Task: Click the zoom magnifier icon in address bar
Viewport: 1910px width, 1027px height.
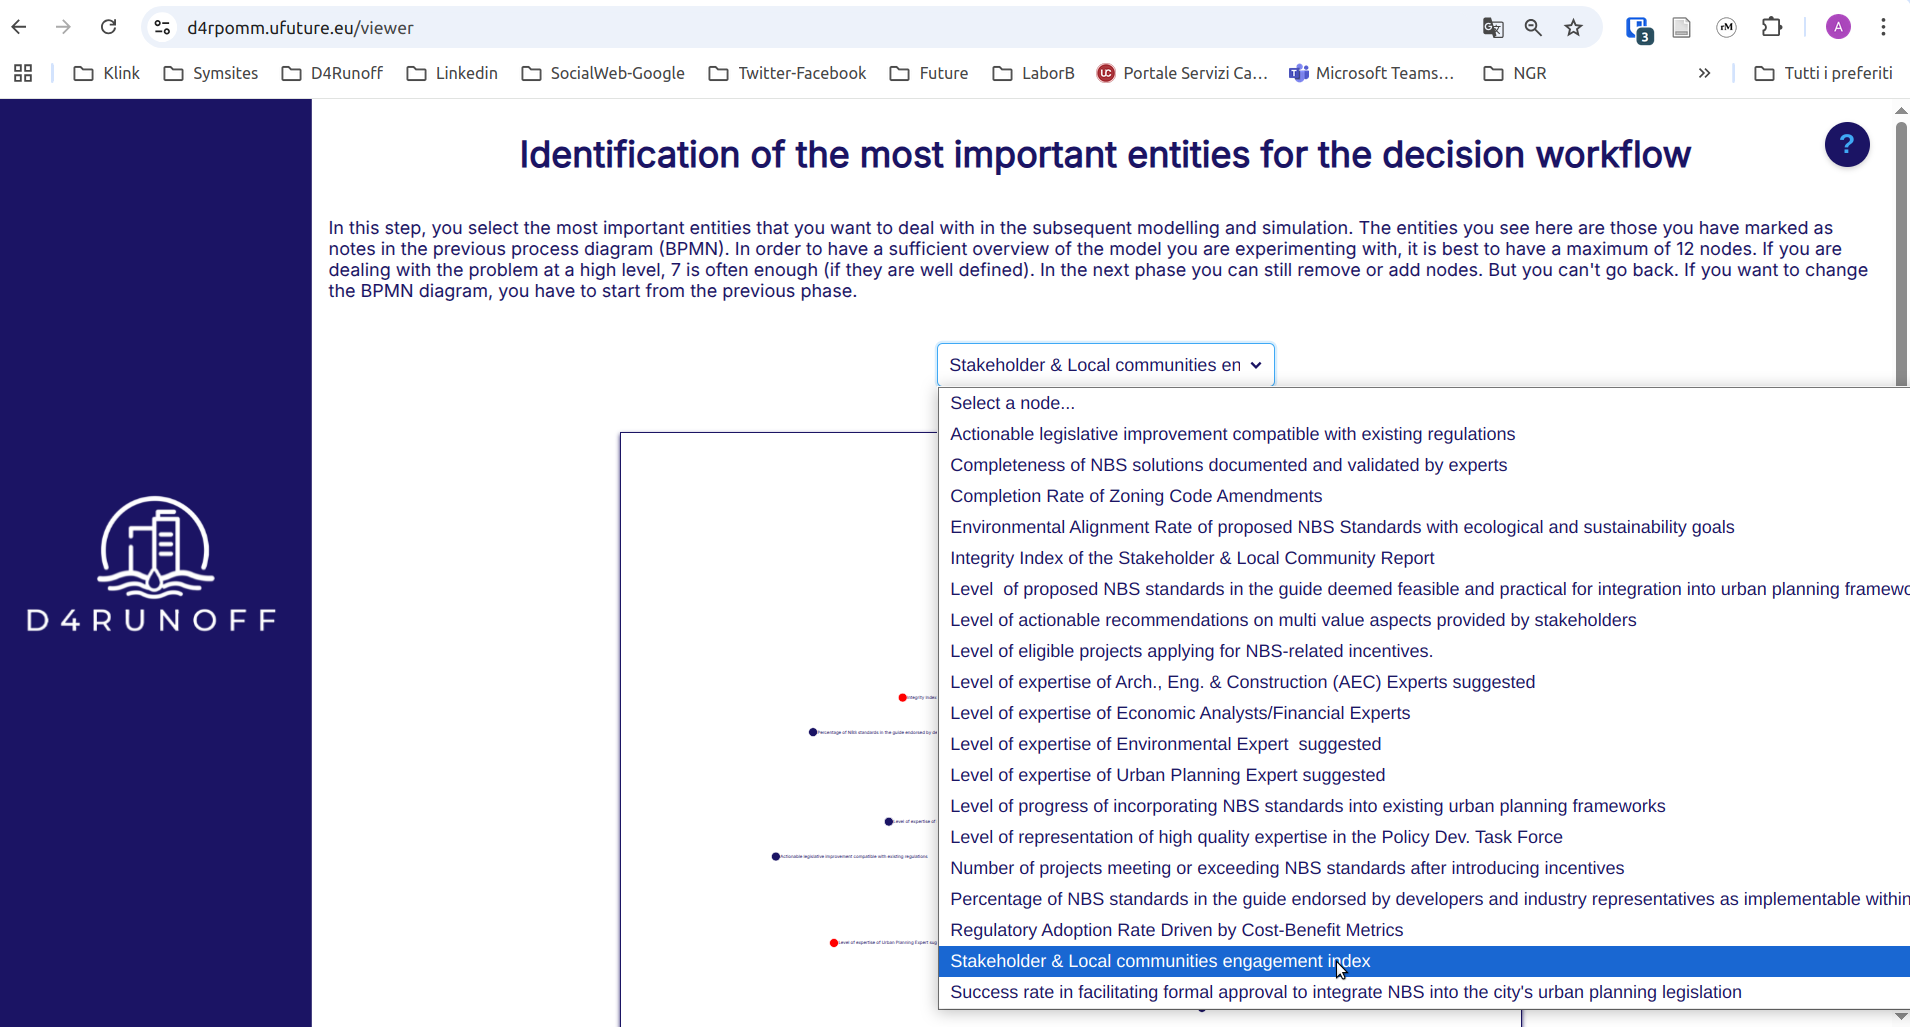Action: [x=1533, y=27]
